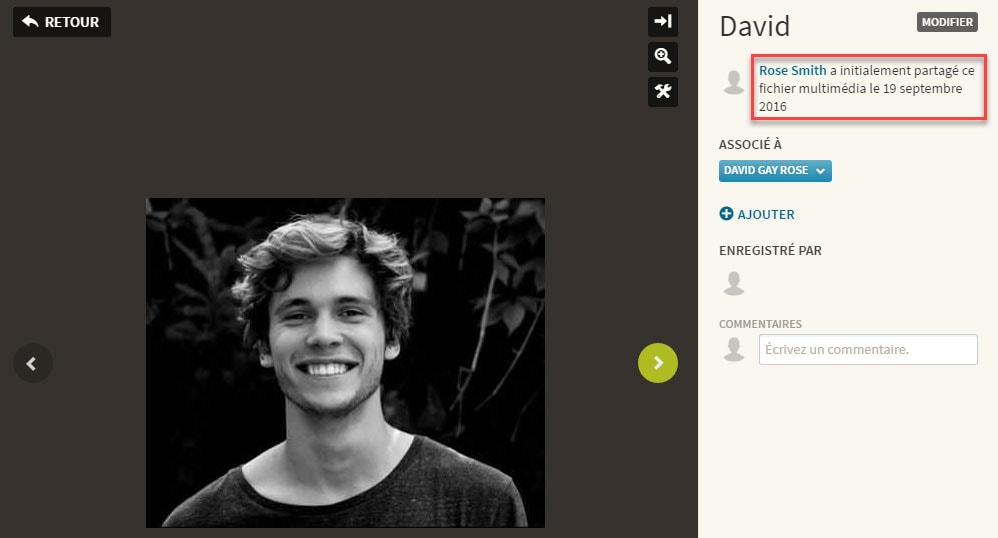This screenshot has width=998, height=538.
Task: Go to the previous photo
Action: click(x=32, y=363)
